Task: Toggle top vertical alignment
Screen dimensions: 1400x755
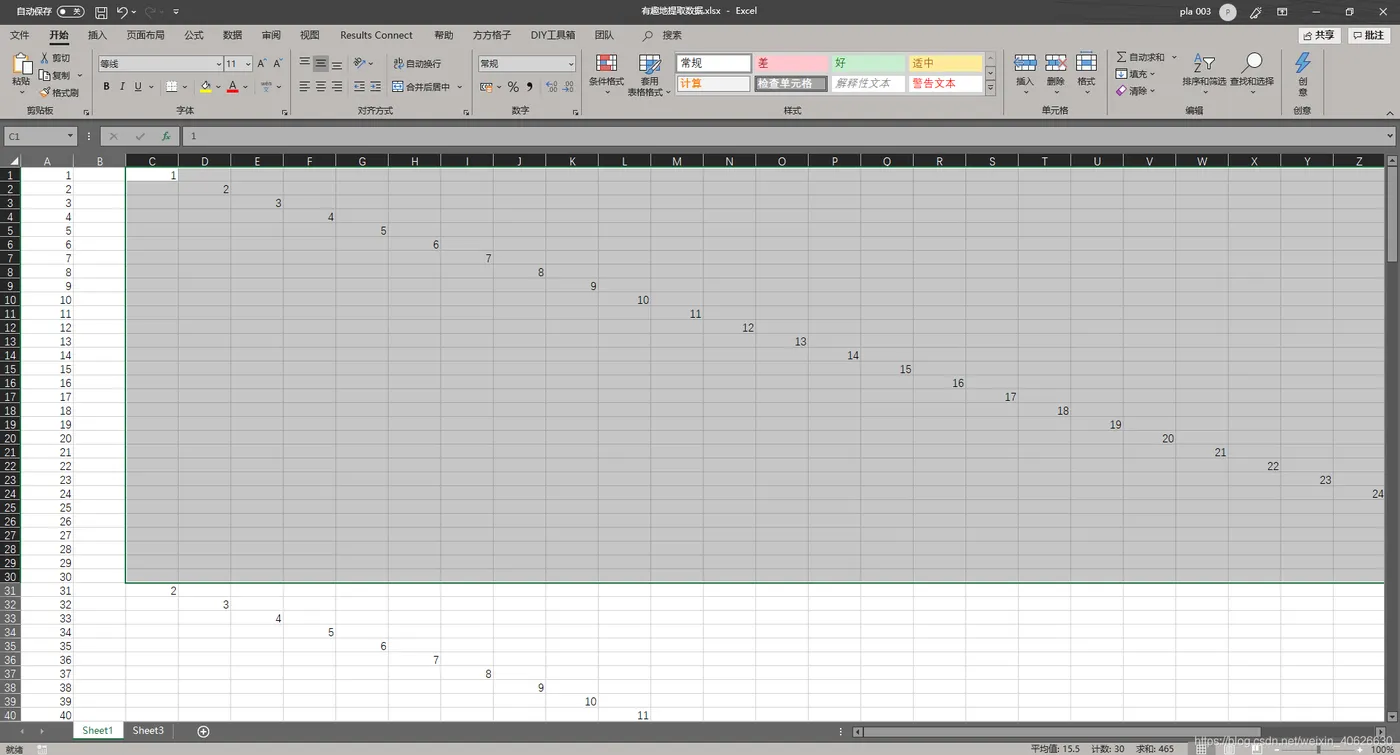Action: [x=304, y=63]
